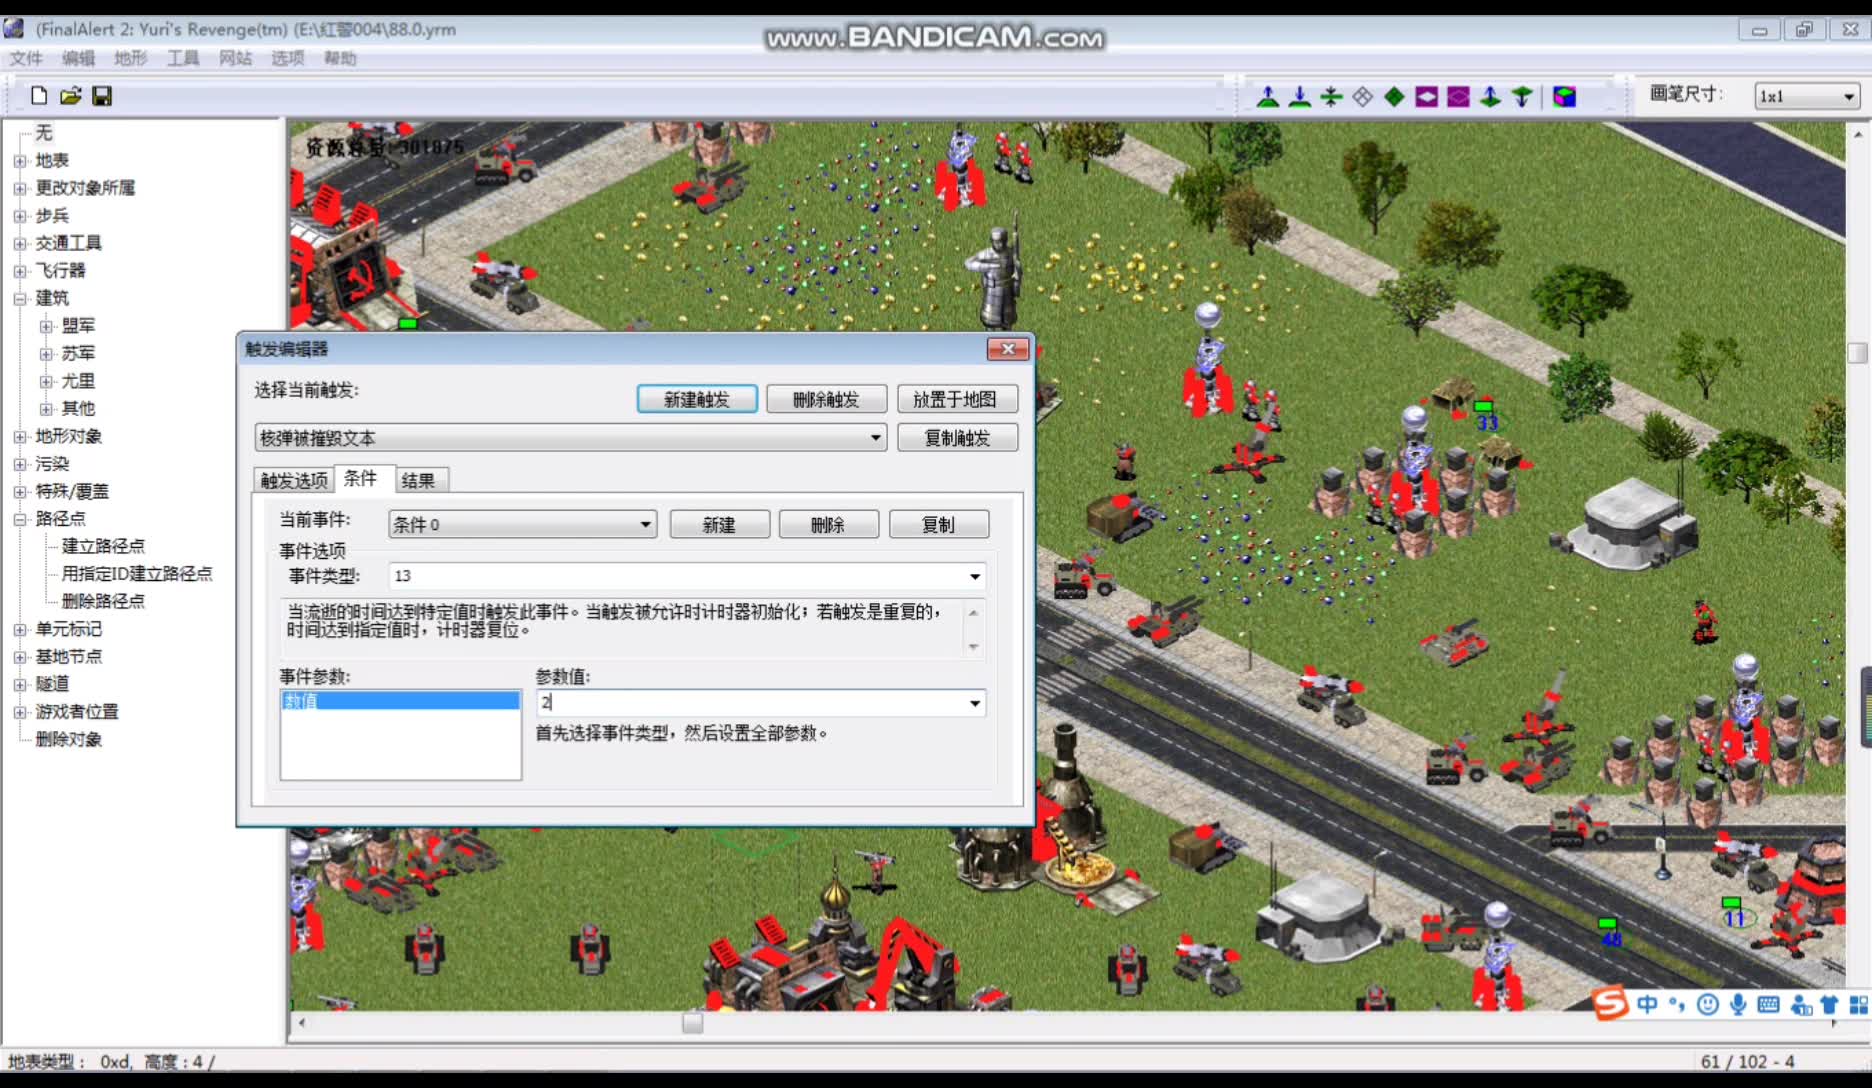This screenshot has width=1872, height=1088.
Task: Select 建立路径点 tree item
Action: click(x=103, y=546)
